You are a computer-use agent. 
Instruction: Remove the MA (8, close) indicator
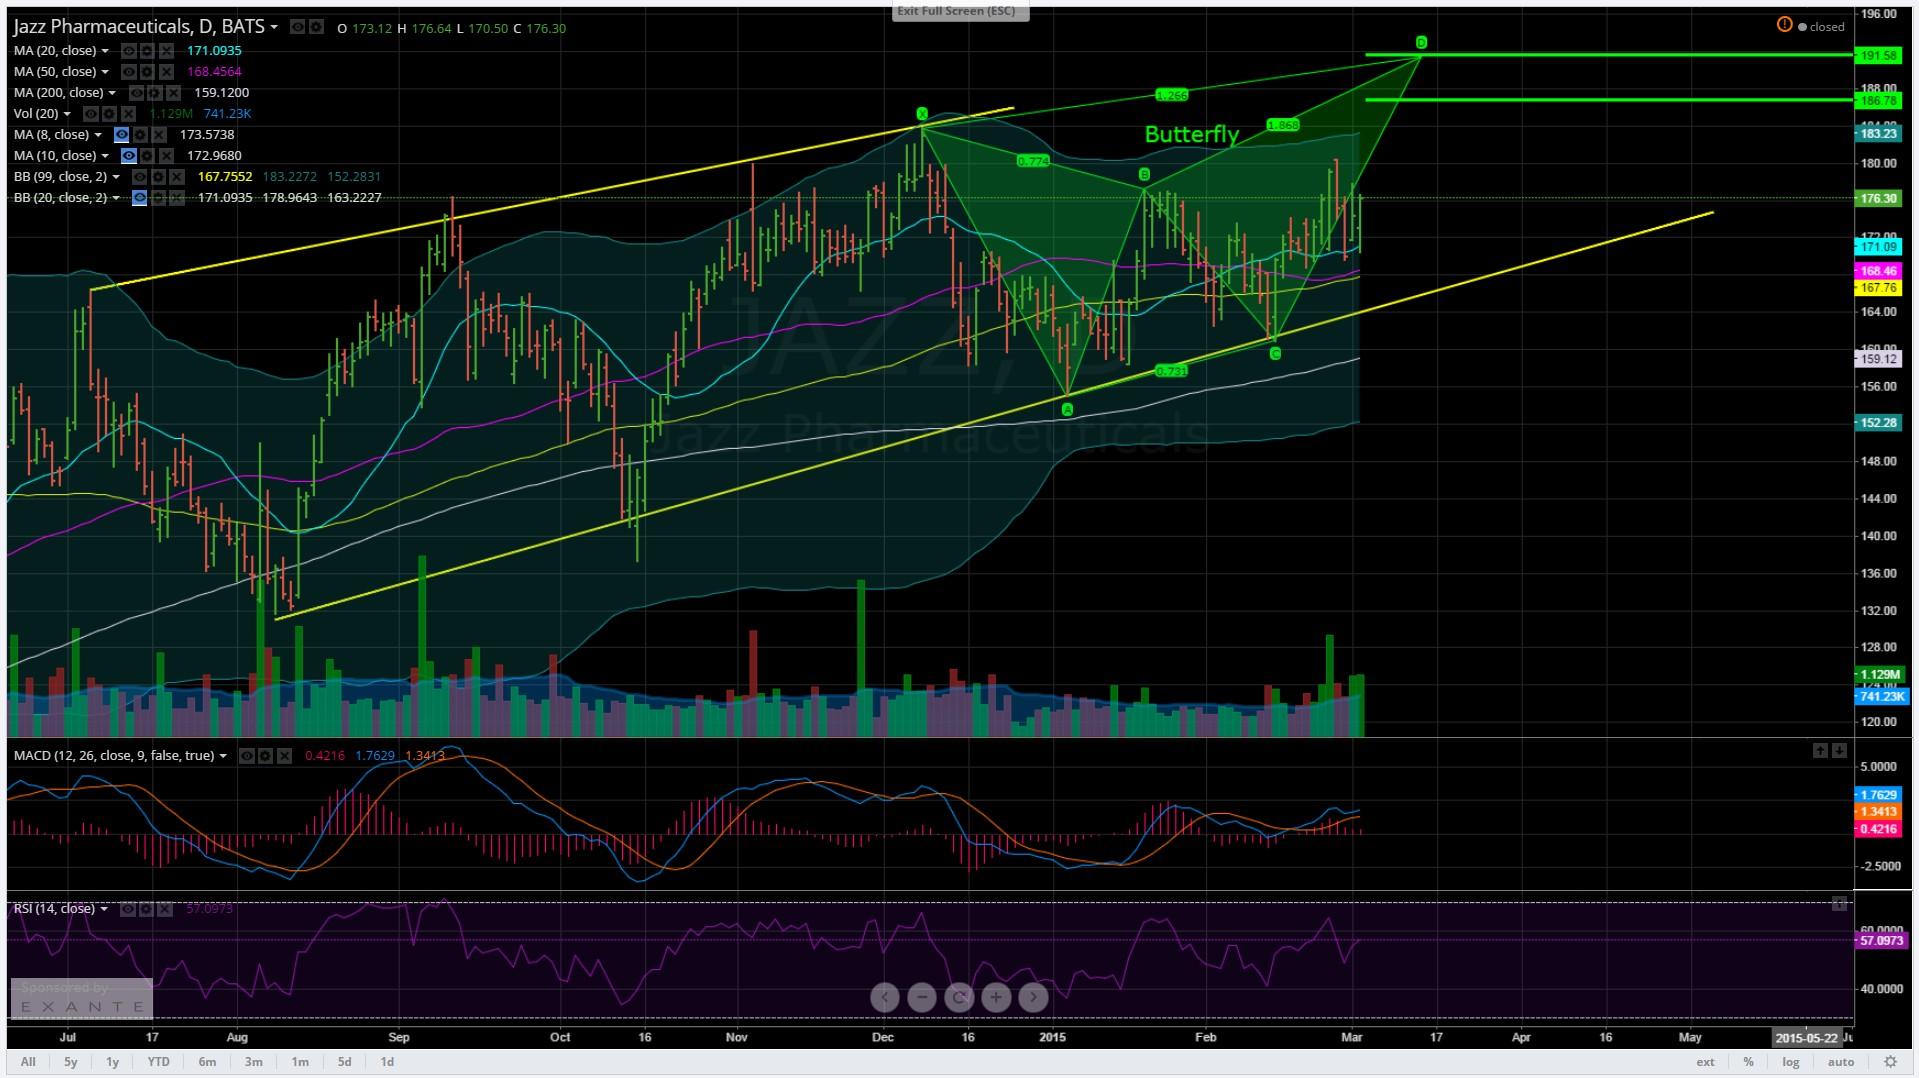coord(159,135)
